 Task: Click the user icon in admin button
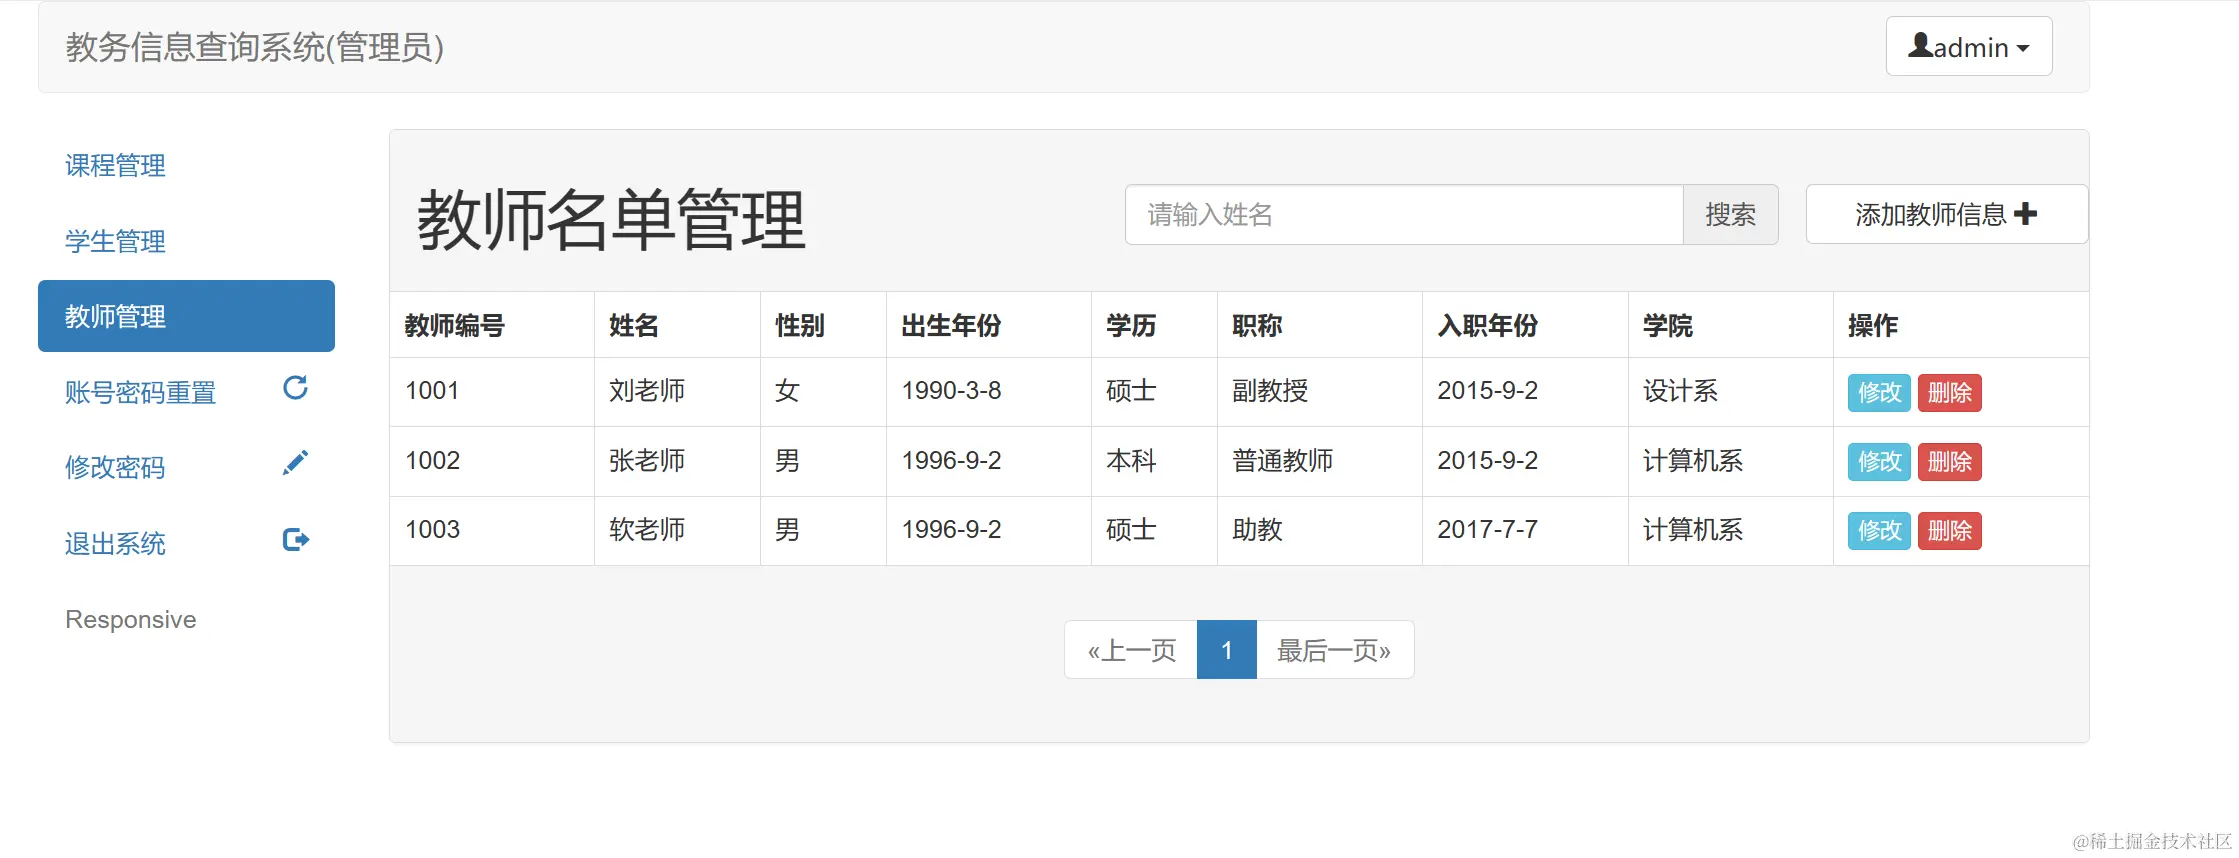click(x=1920, y=45)
